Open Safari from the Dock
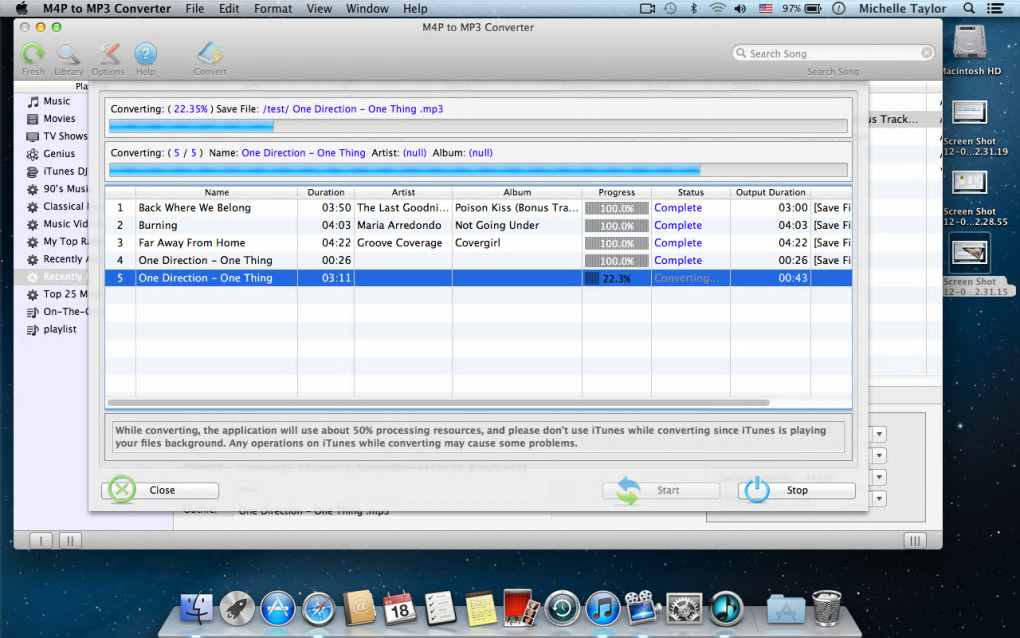1020x638 pixels. [x=319, y=609]
